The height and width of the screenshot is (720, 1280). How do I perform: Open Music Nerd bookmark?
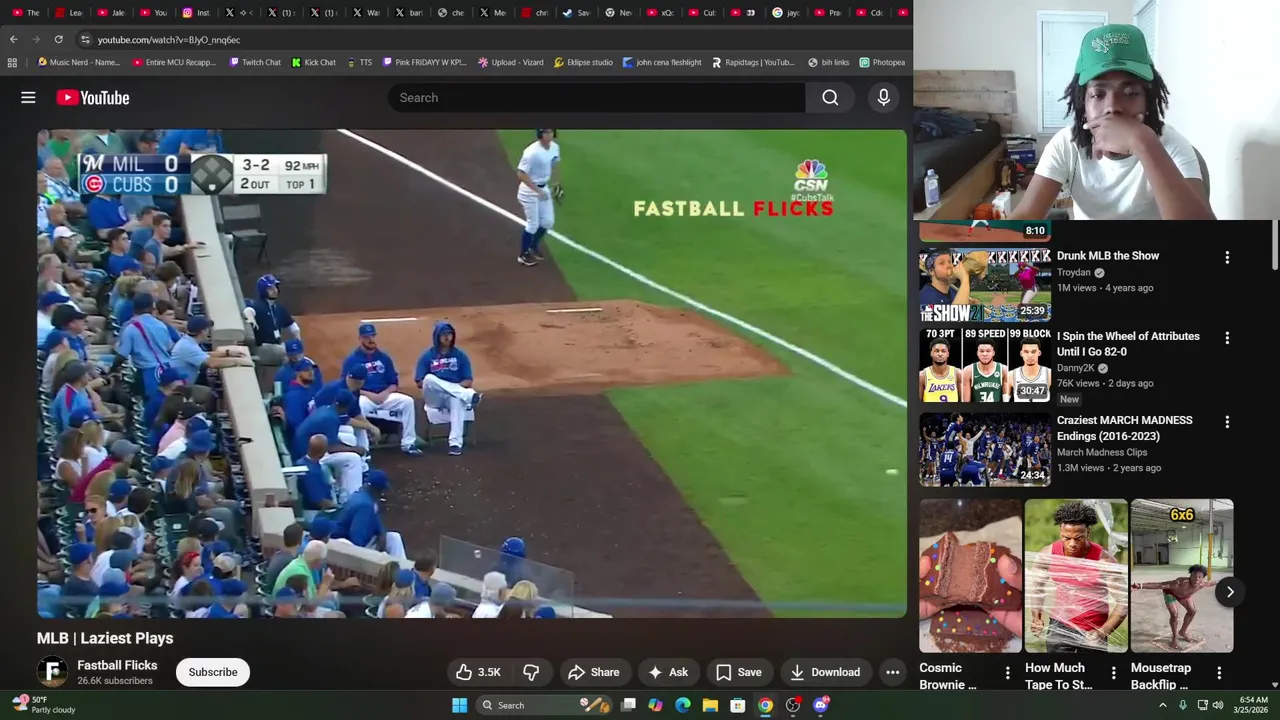[78, 62]
